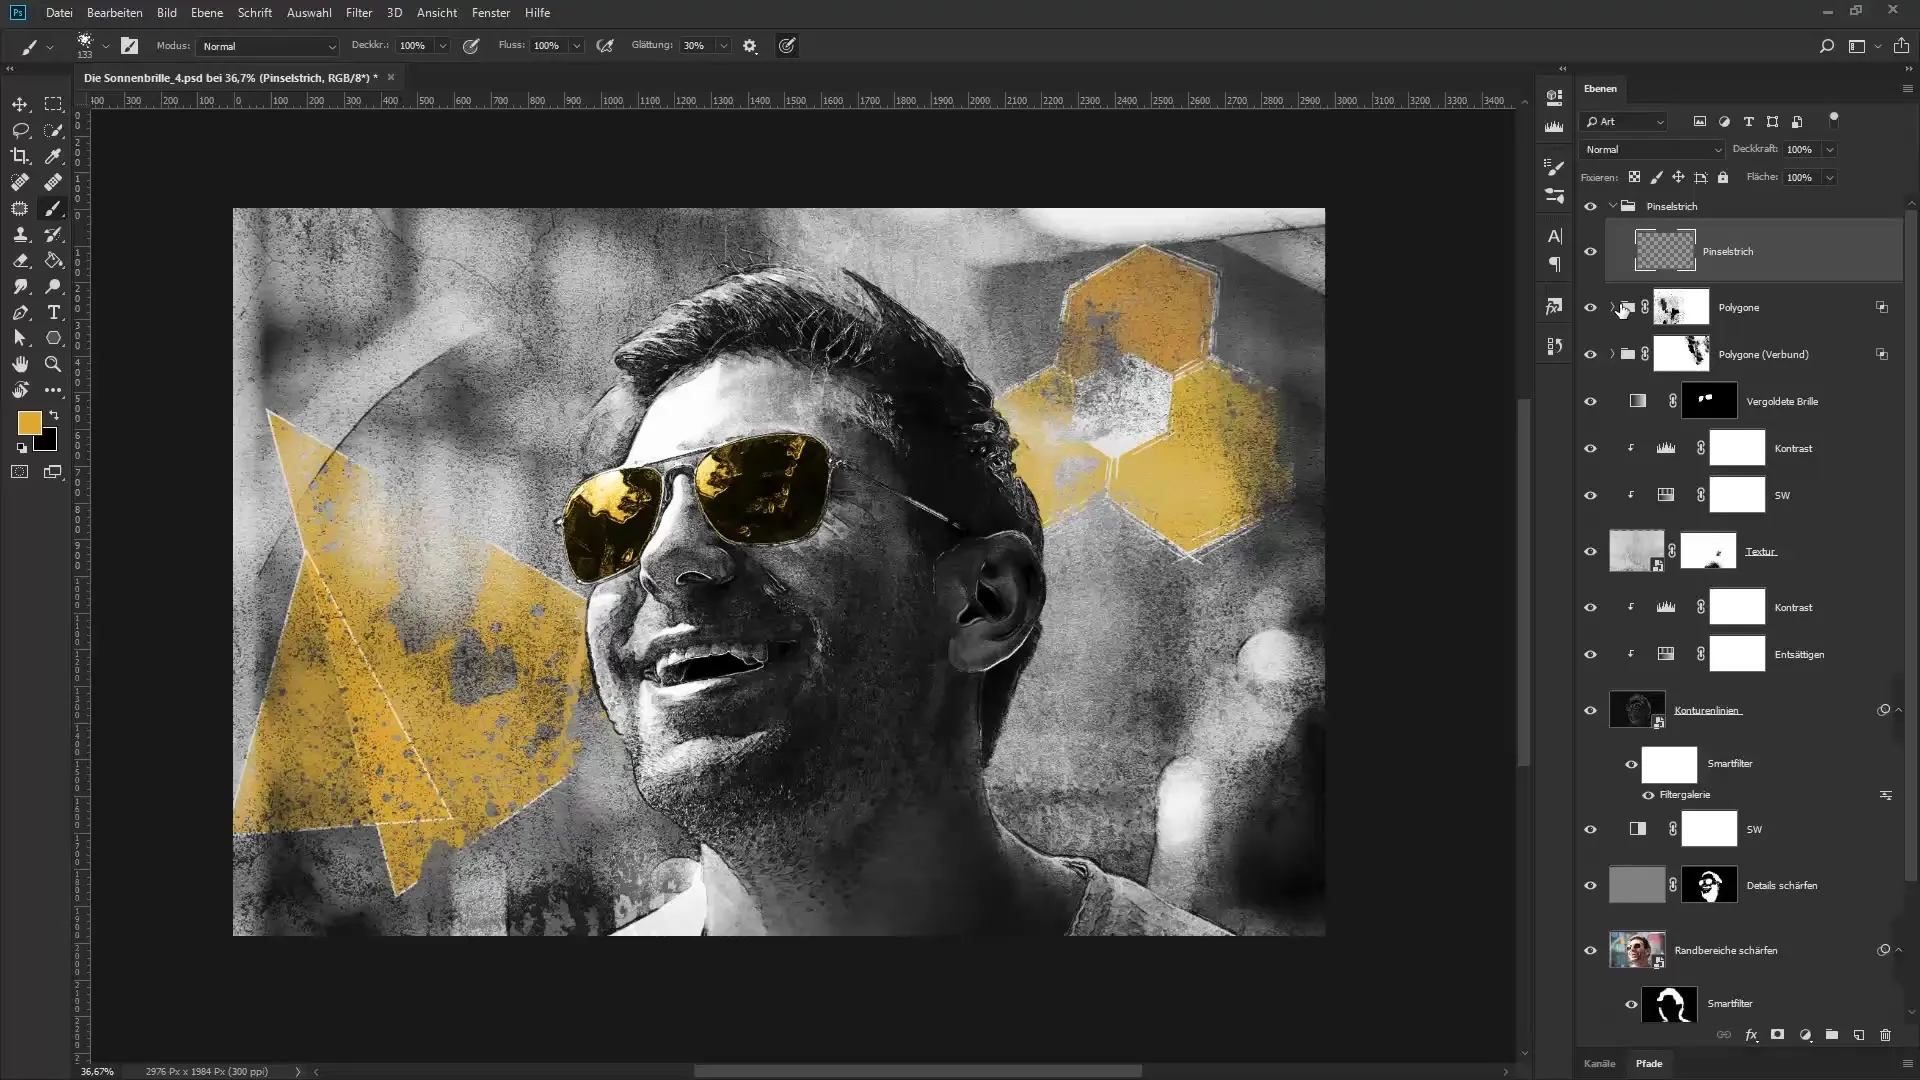Toggle visibility of the Textur layer

coord(1590,551)
